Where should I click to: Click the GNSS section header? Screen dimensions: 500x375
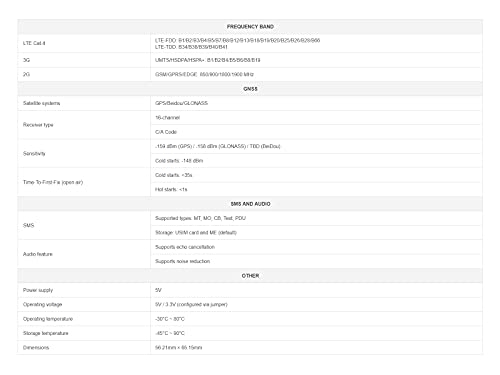click(250, 89)
